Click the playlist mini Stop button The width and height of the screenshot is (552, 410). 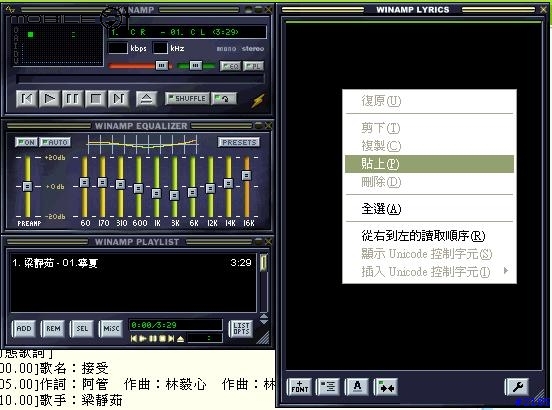pyautogui.click(x=162, y=339)
